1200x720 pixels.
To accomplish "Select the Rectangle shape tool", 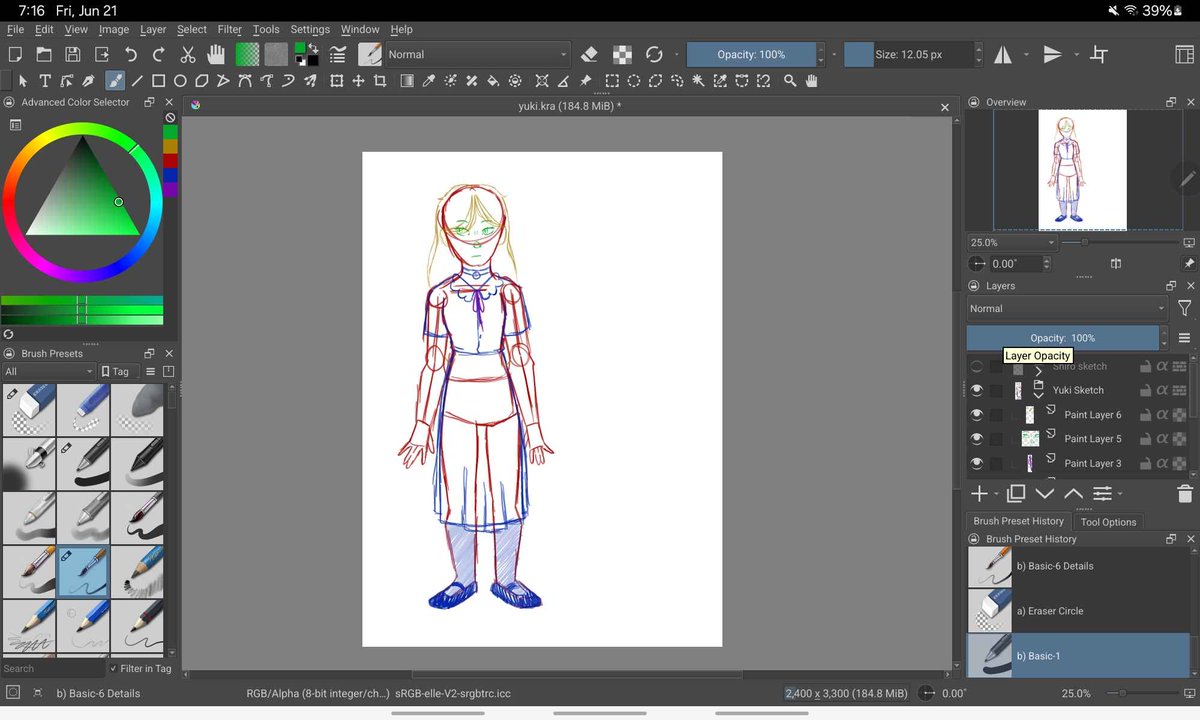I will (159, 81).
